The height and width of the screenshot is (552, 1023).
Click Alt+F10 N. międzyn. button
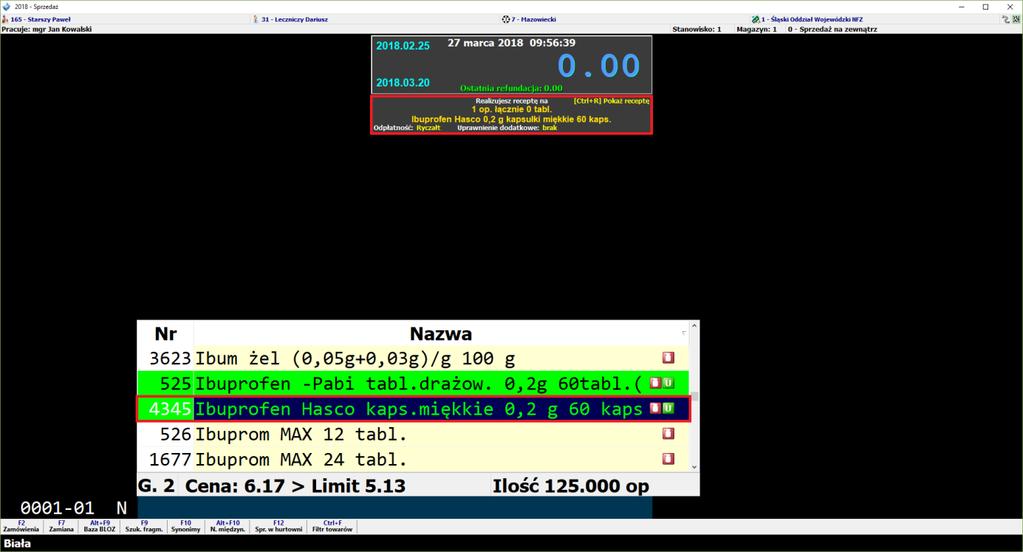[227, 527]
